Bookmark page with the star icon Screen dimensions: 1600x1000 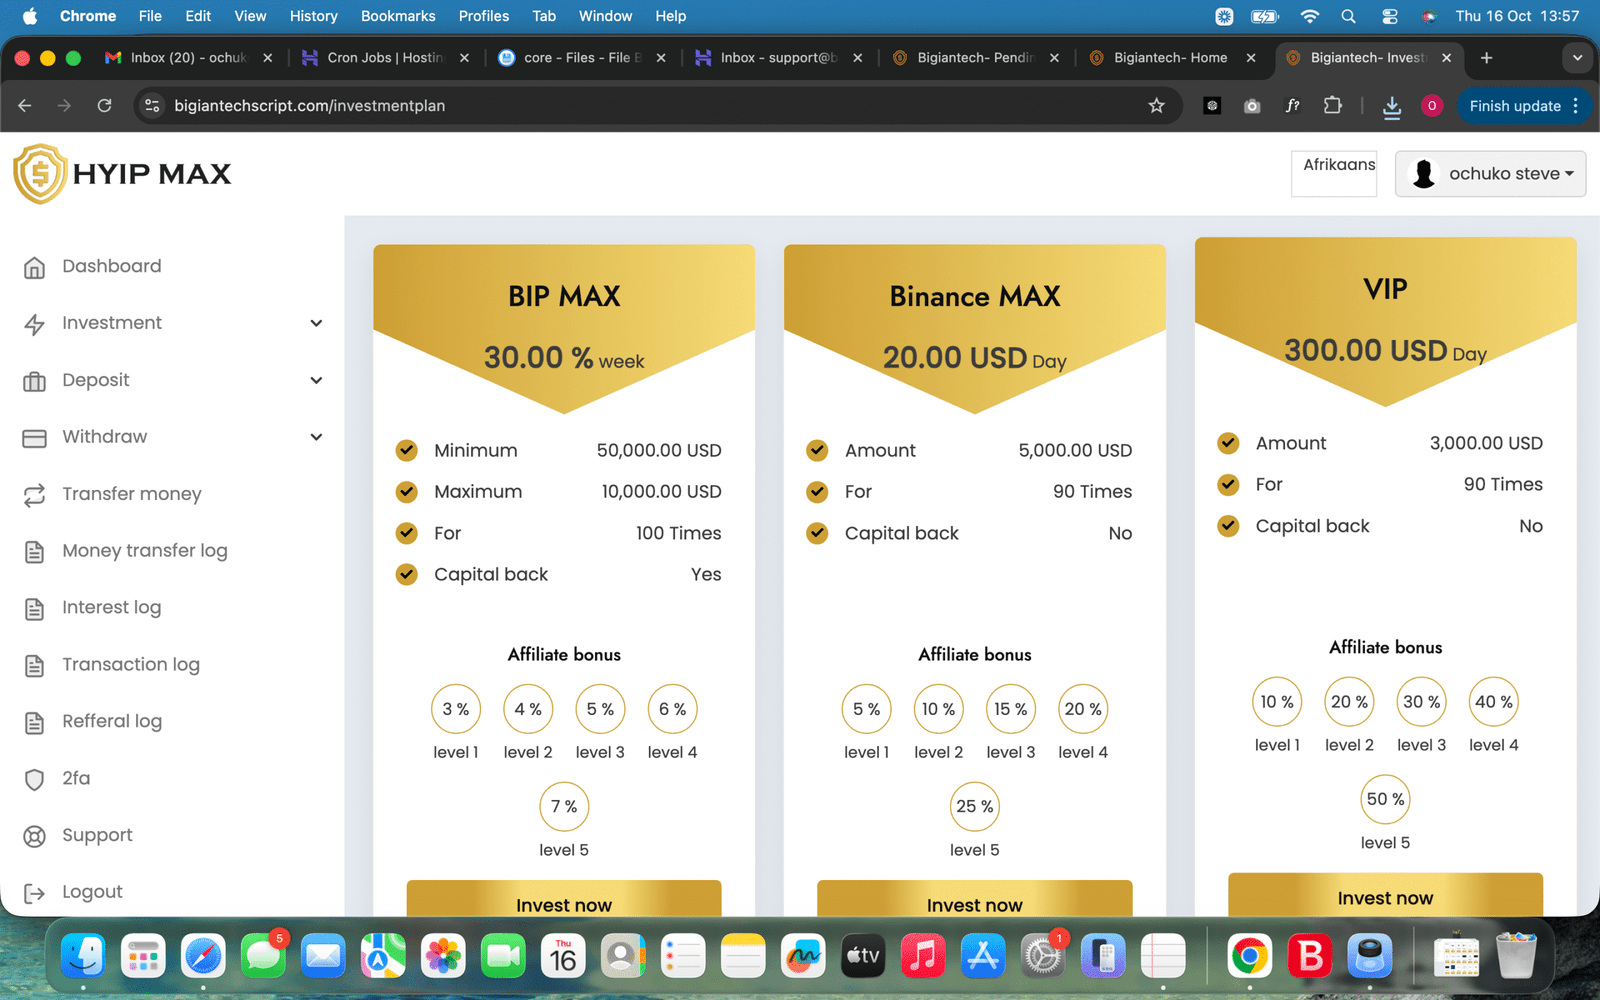tap(1156, 106)
